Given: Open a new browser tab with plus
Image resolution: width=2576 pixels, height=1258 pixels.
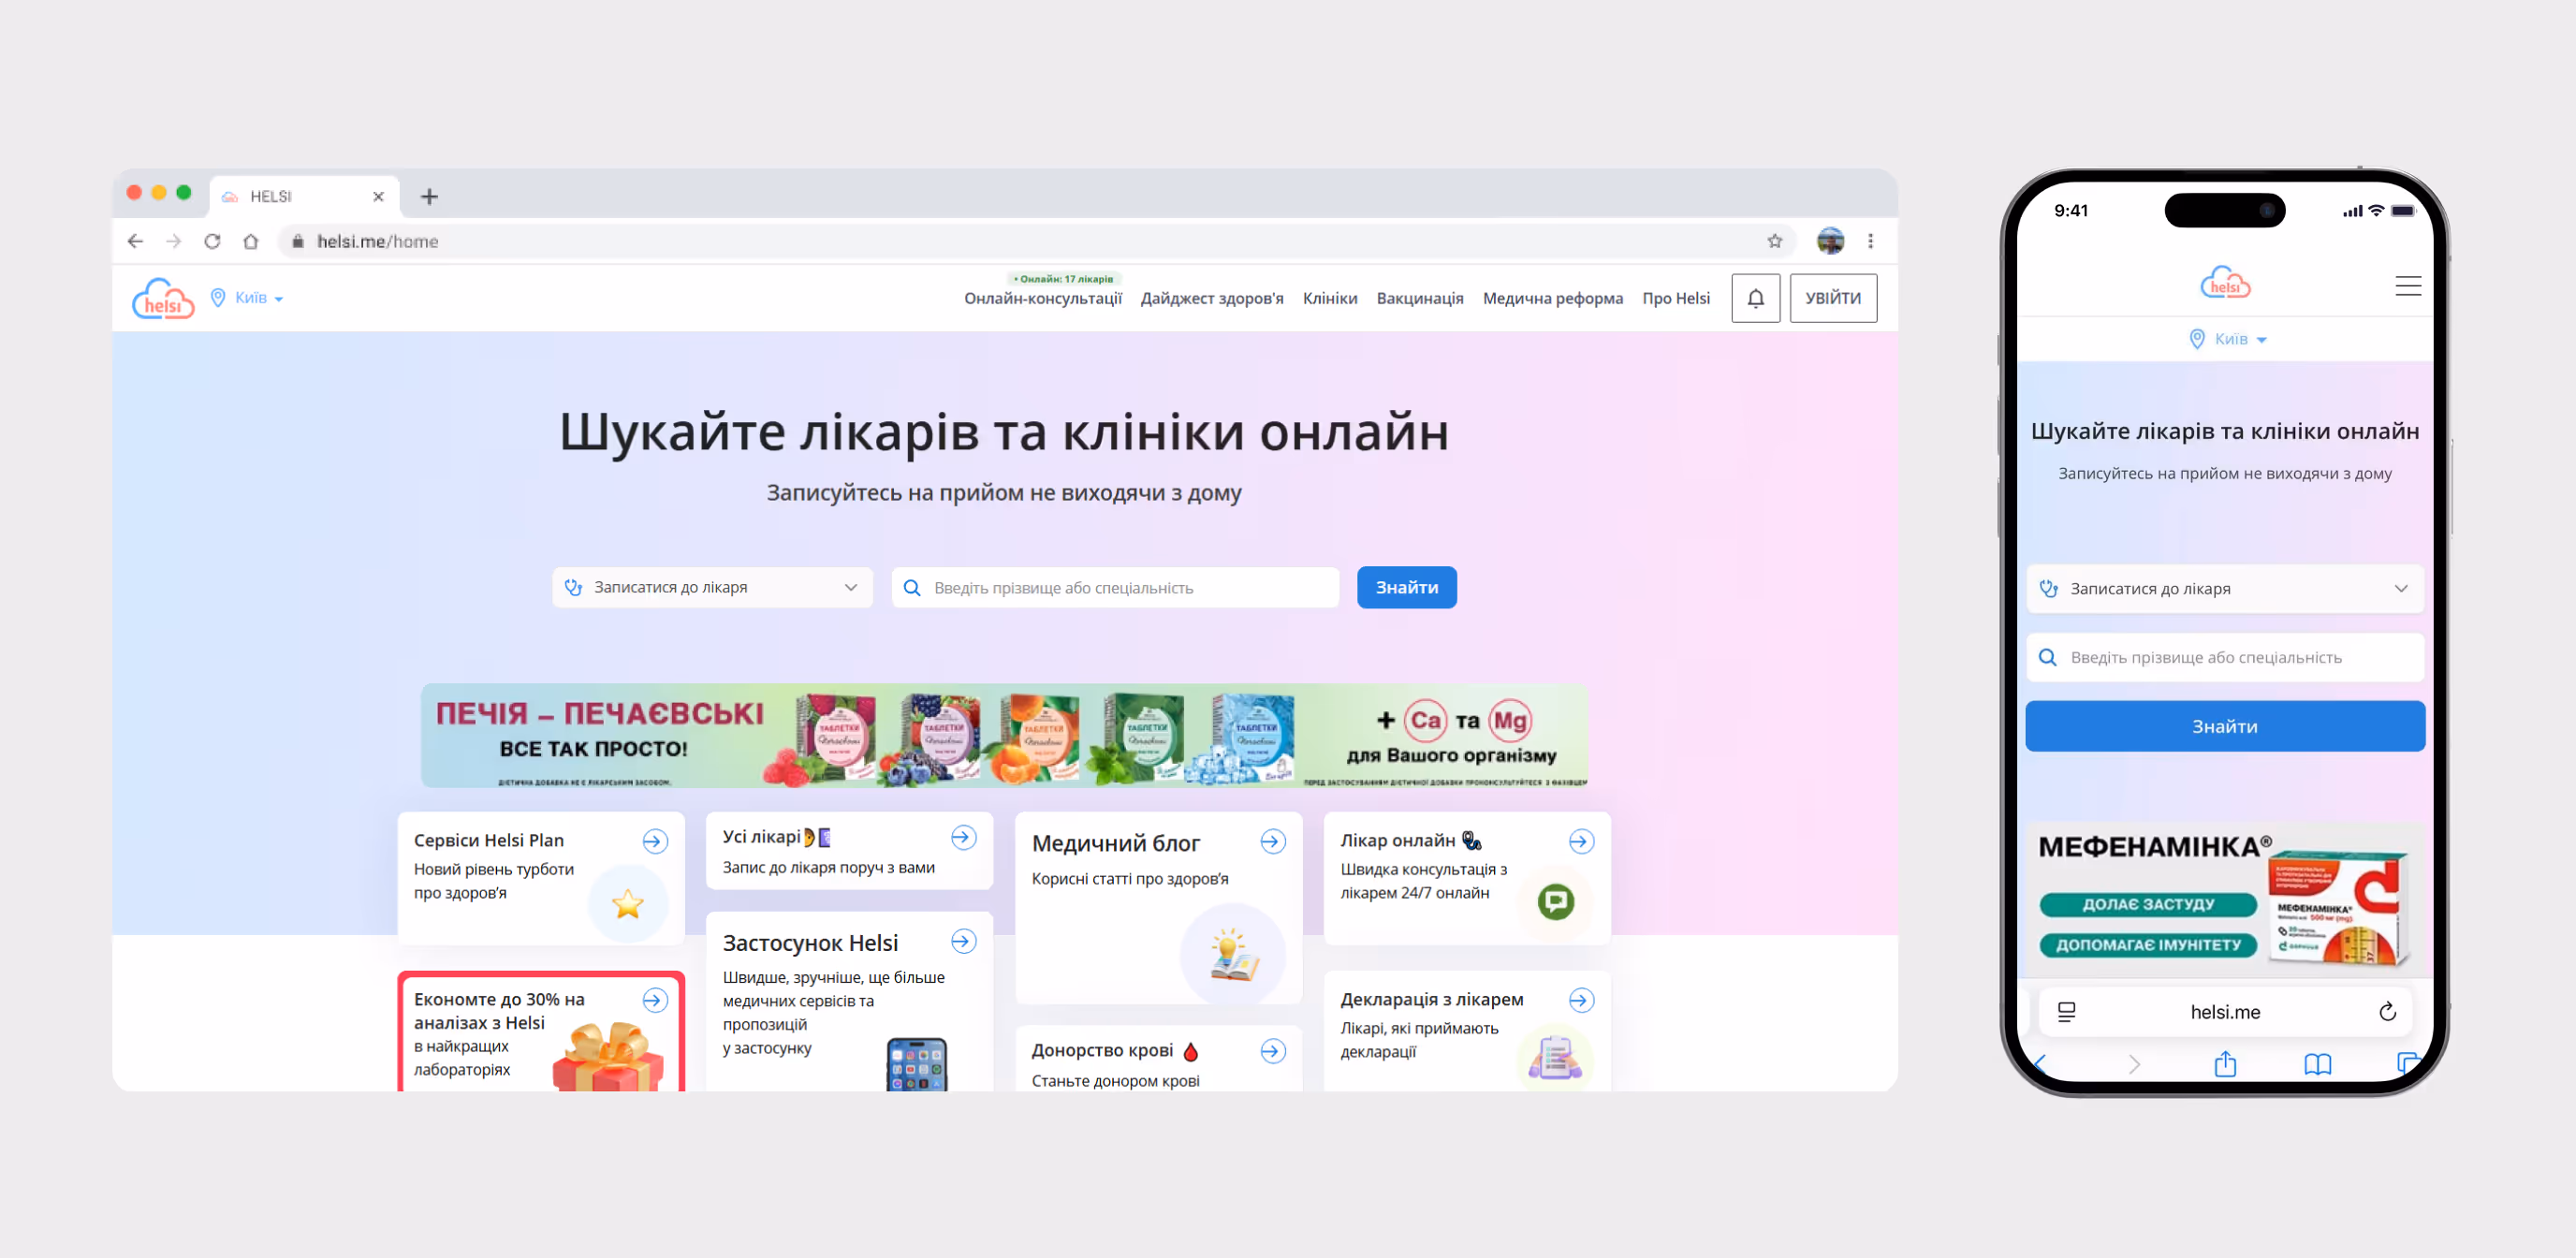Looking at the screenshot, I should (x=429, y=197).
